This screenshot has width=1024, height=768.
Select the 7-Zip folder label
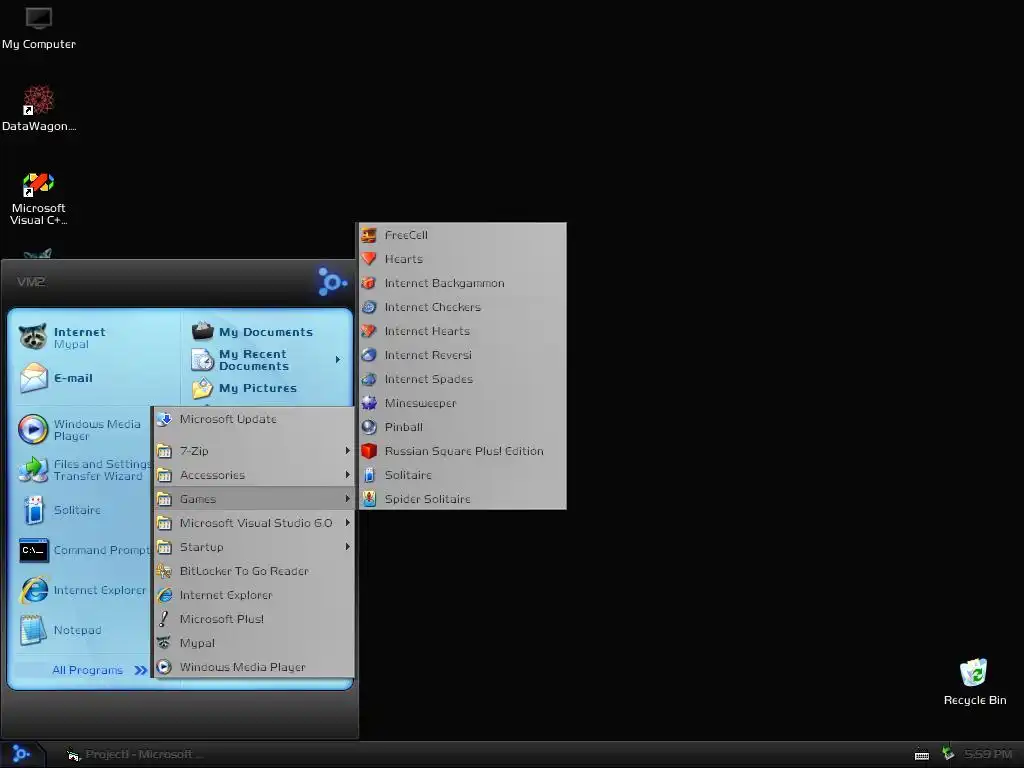(194, 451)
